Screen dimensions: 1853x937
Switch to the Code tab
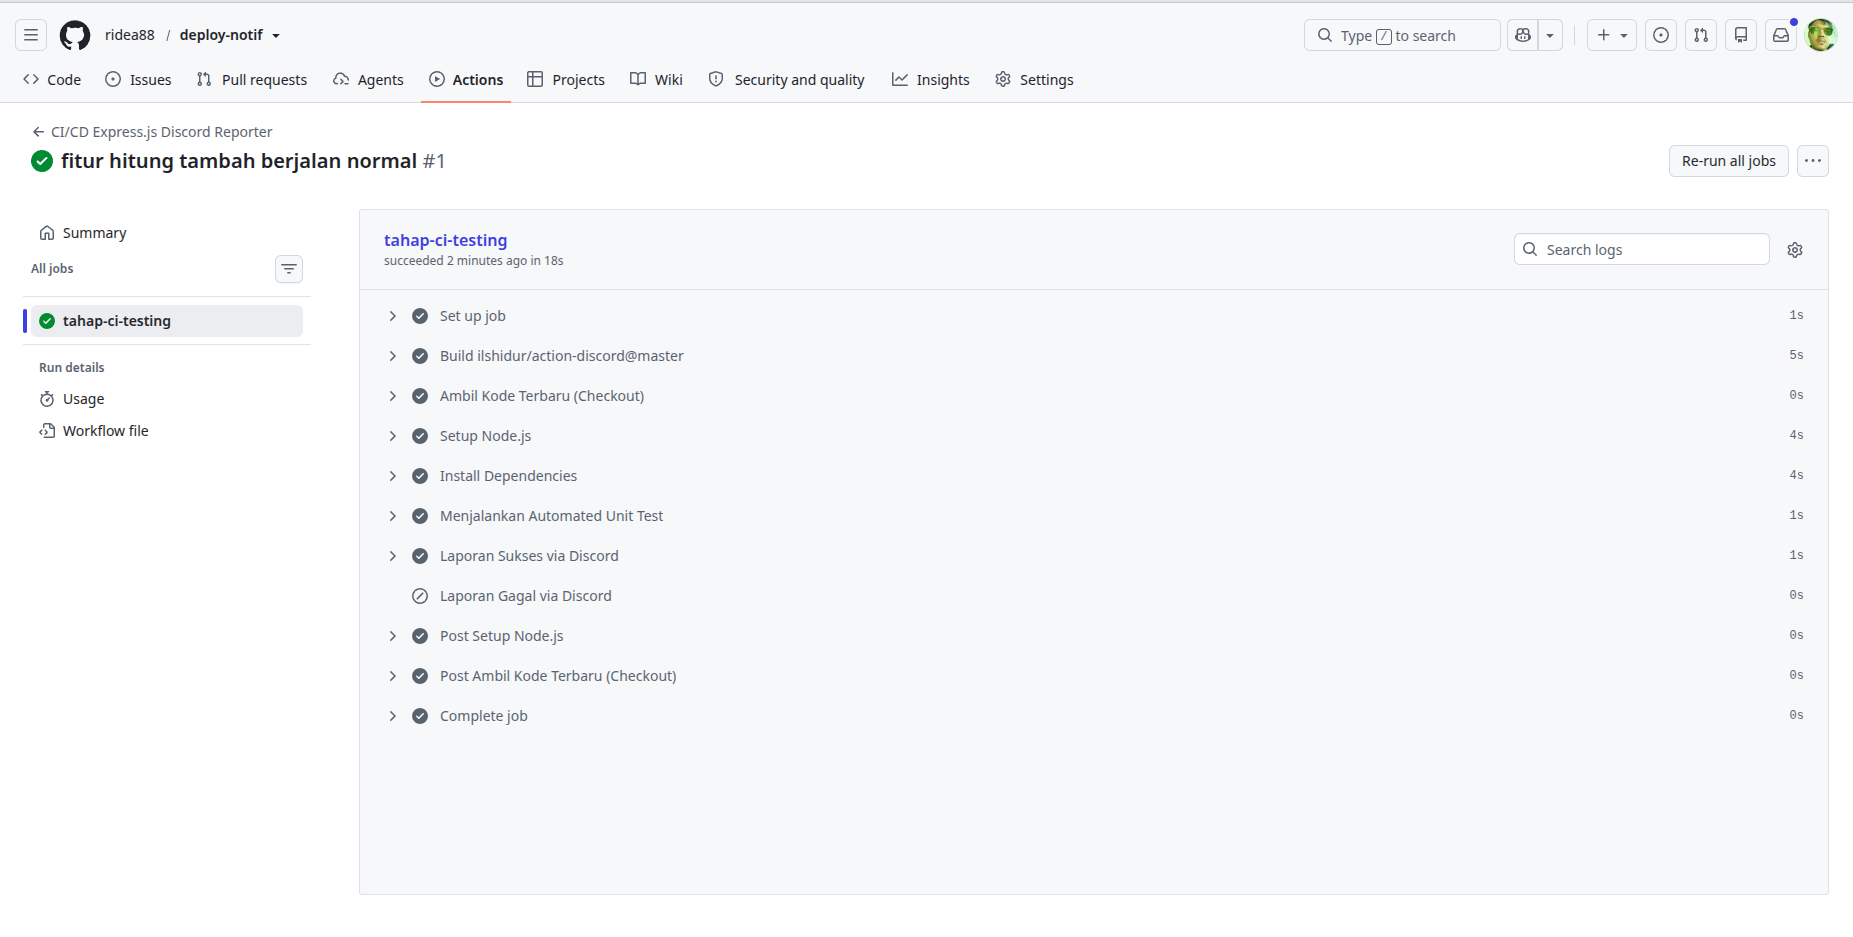coord(52,80)
